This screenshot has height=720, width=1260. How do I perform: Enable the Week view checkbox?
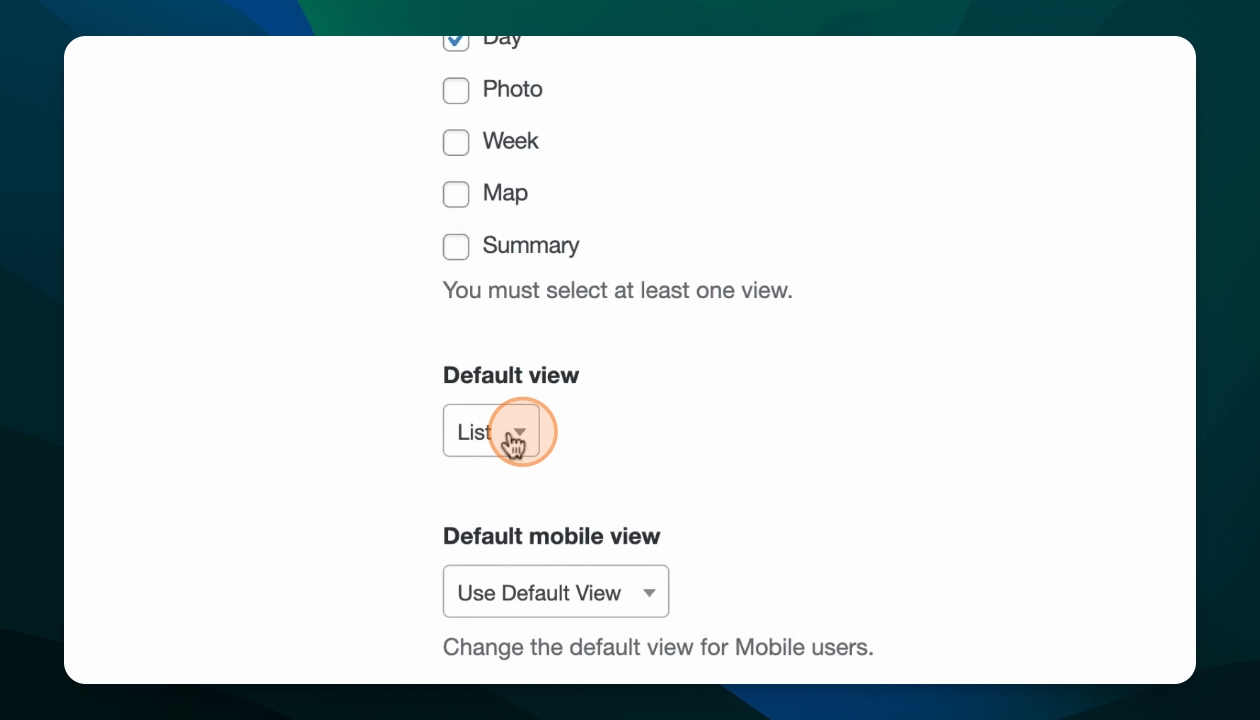coord(456,142)
